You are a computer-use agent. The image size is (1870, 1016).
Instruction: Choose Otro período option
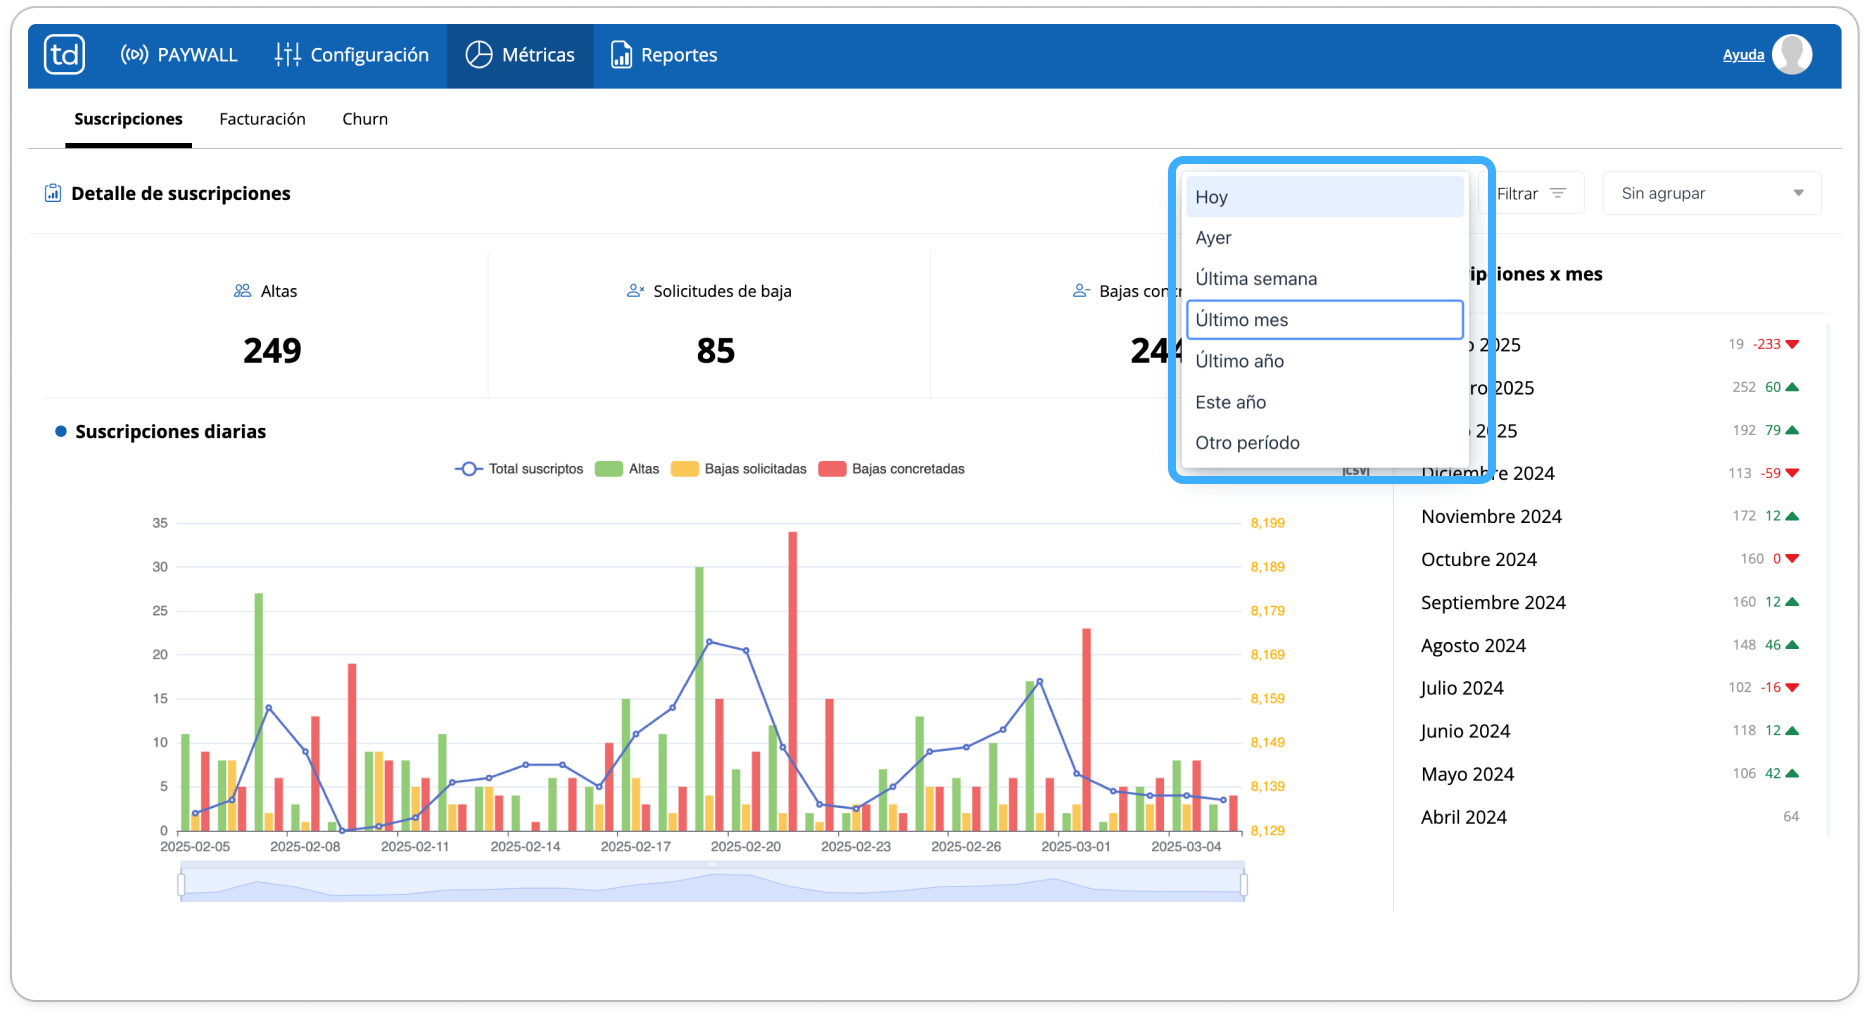(x=1324, y=443)
